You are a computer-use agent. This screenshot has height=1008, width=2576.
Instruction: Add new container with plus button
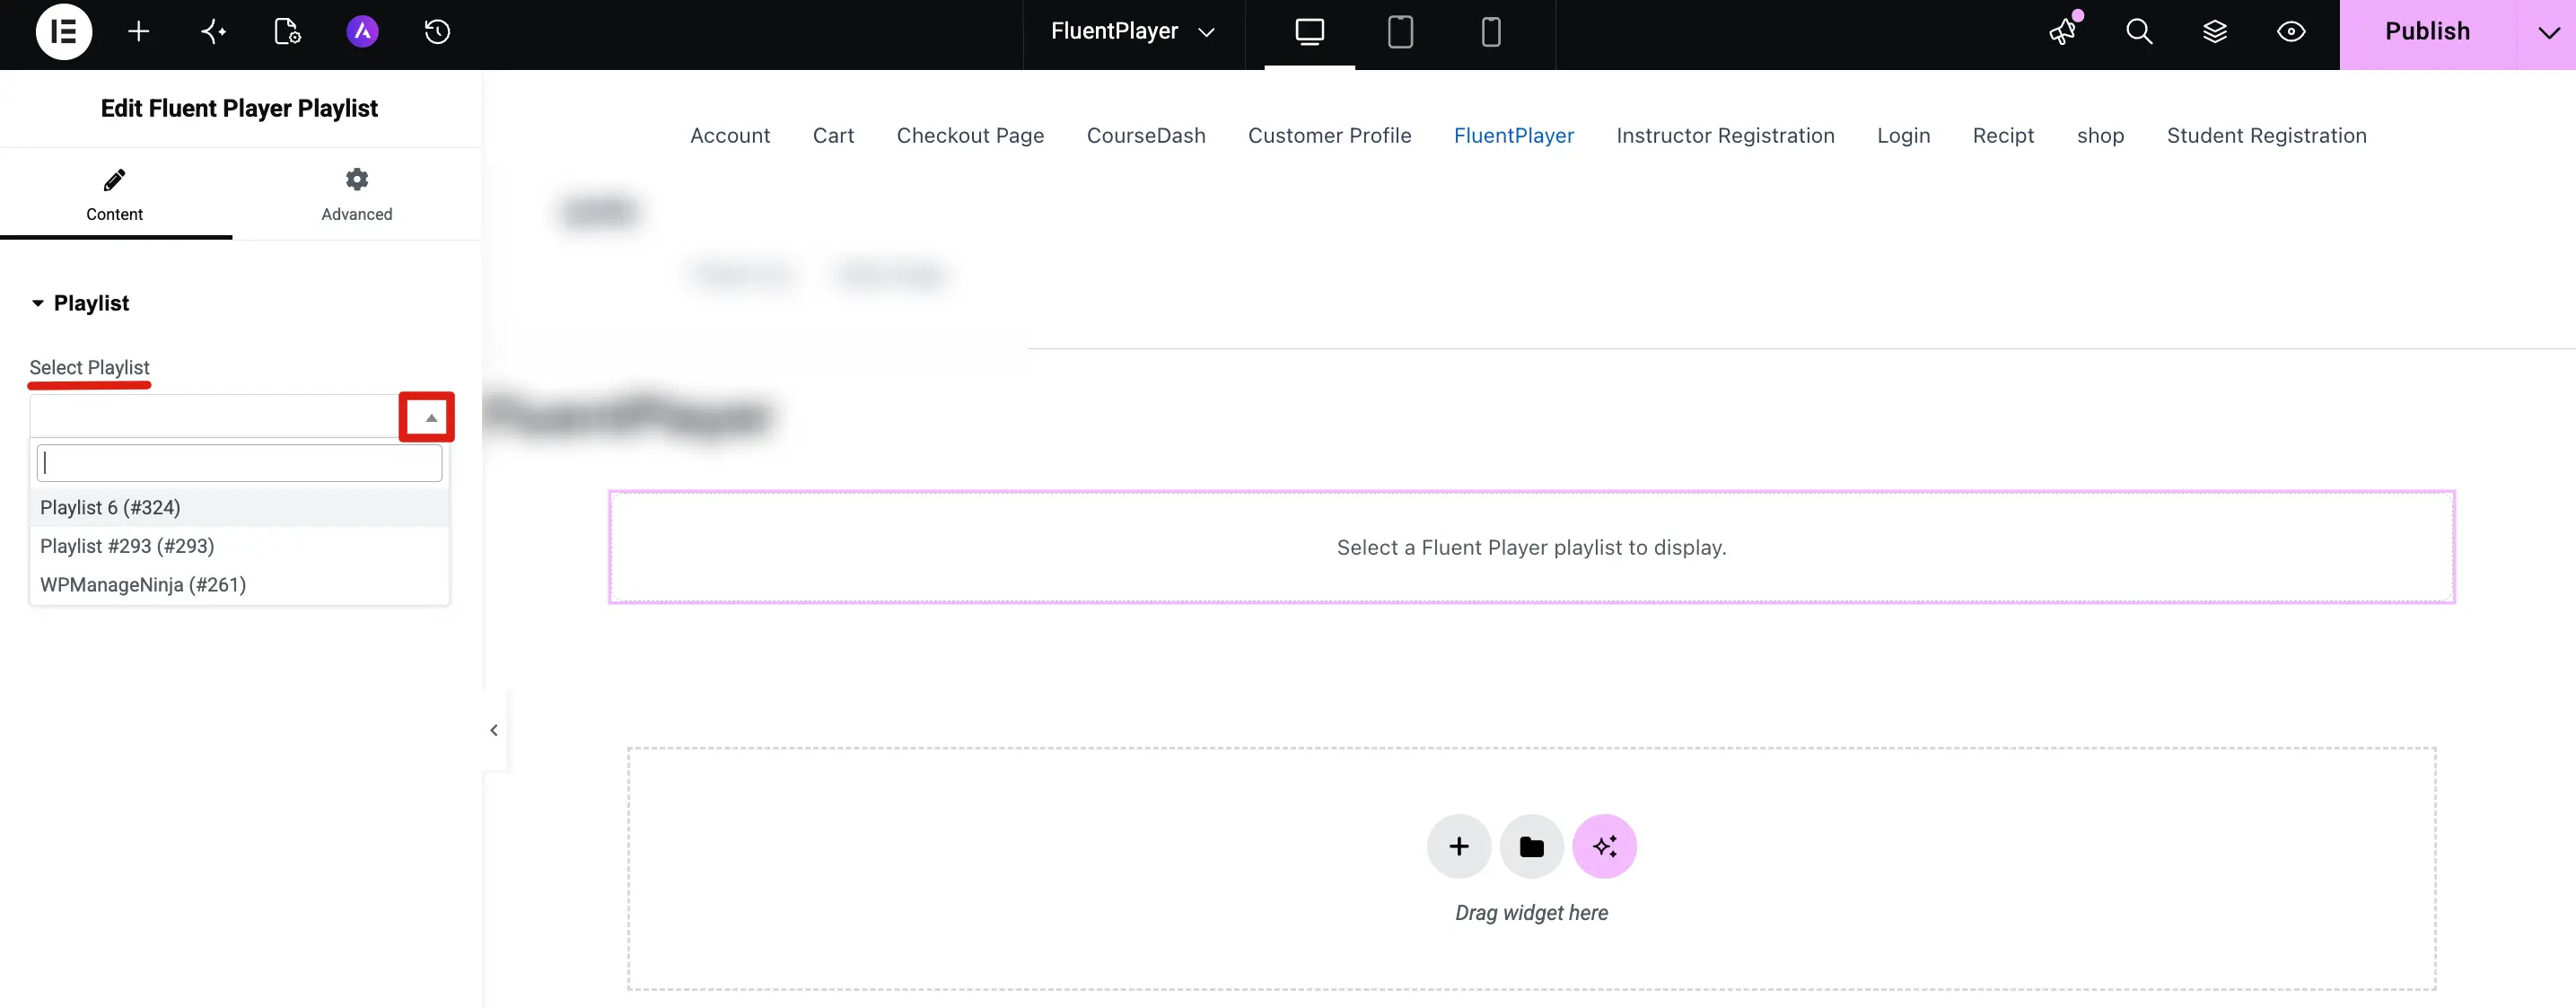pyautogui.click(x=1459, y=846)
